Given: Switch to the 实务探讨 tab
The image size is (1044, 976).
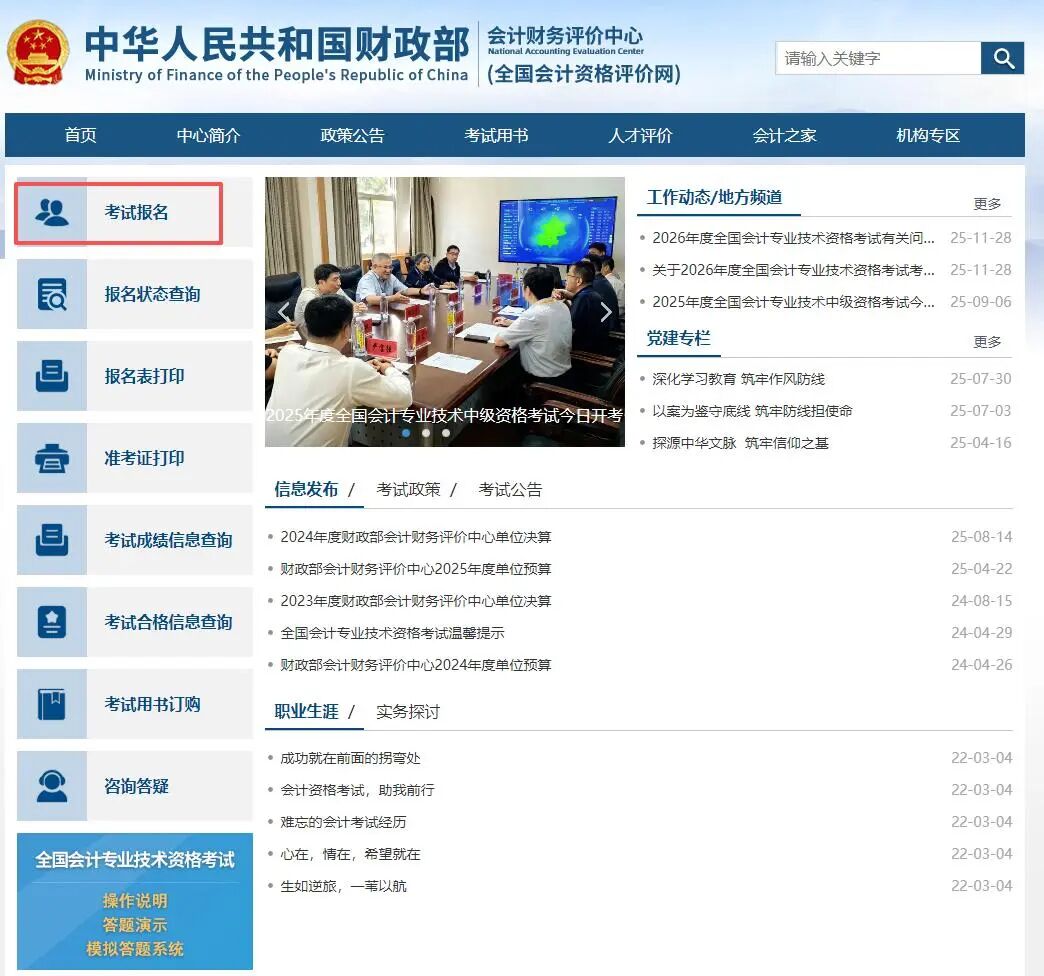Looking at the screenshot, I should [x=408, y=712].
